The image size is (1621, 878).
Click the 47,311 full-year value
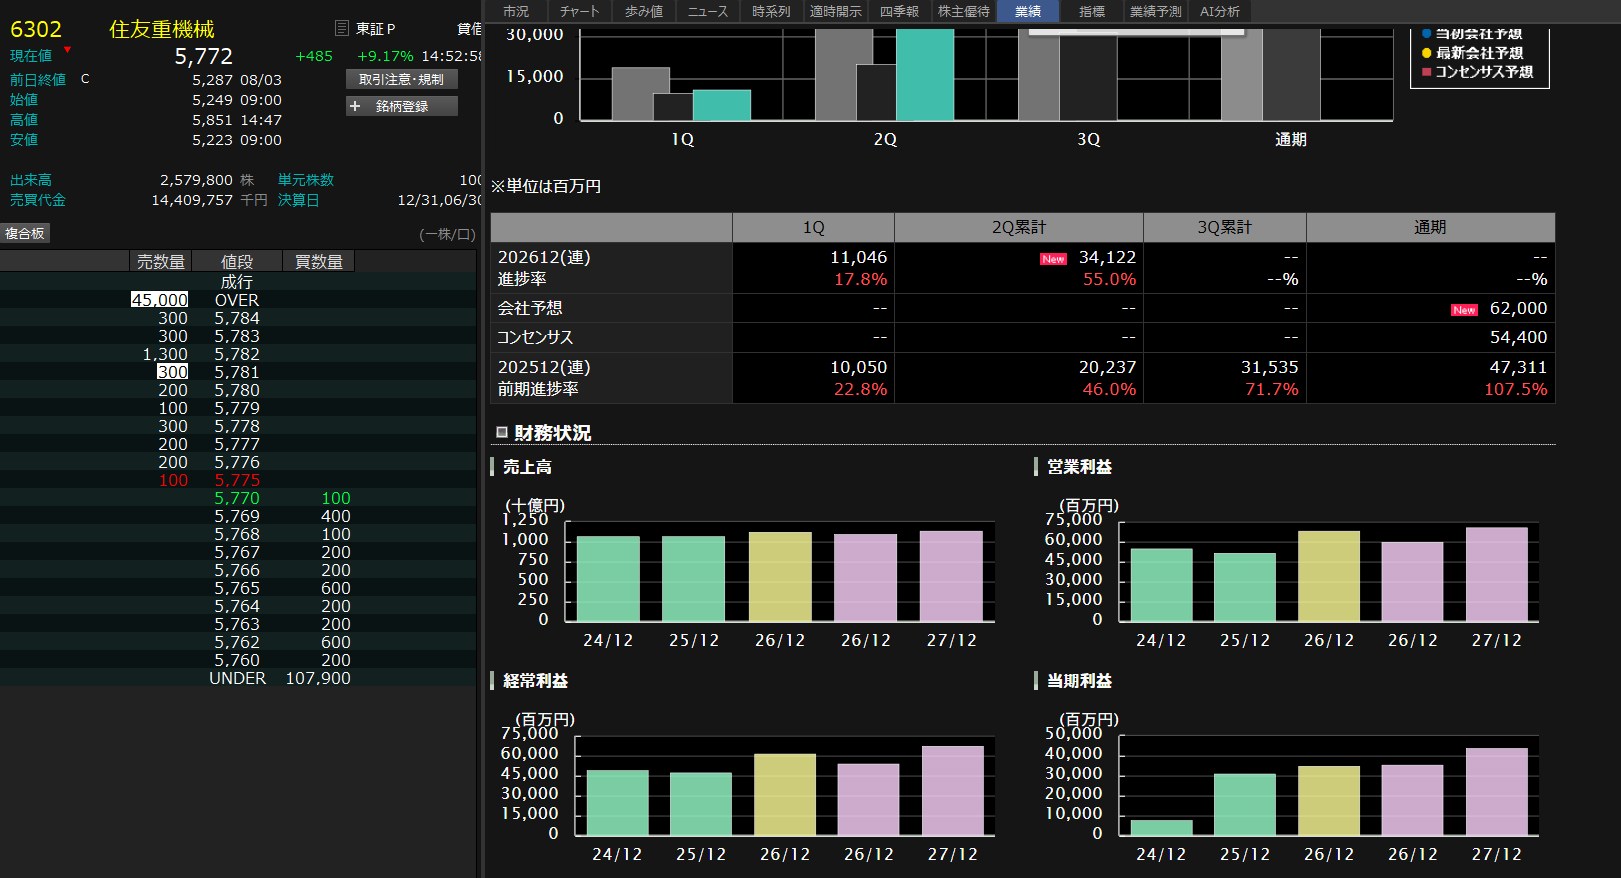[1518, 367]
